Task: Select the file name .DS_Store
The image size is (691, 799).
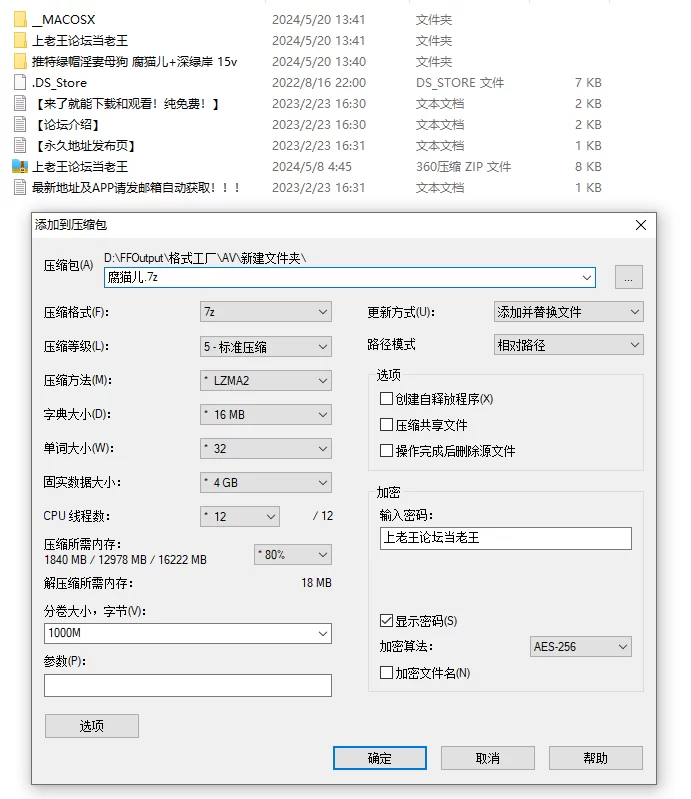Action: click(59, 83)
